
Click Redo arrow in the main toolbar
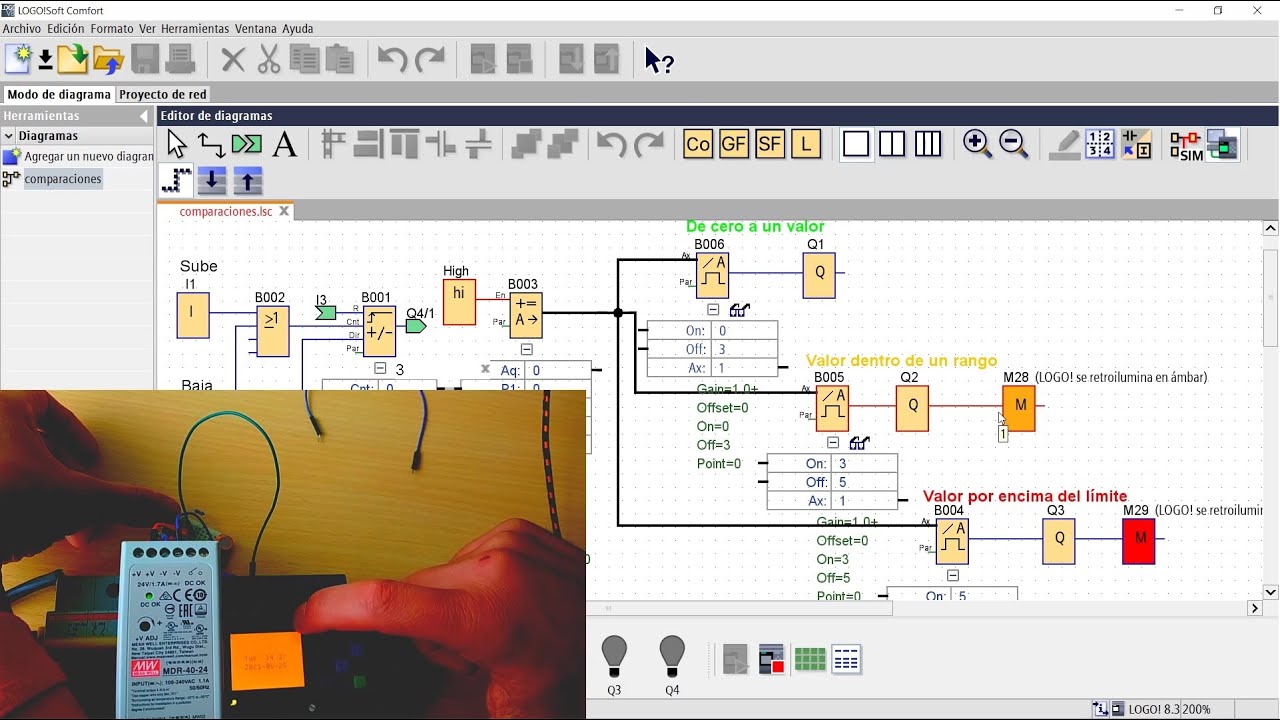(x=430, y=60)
